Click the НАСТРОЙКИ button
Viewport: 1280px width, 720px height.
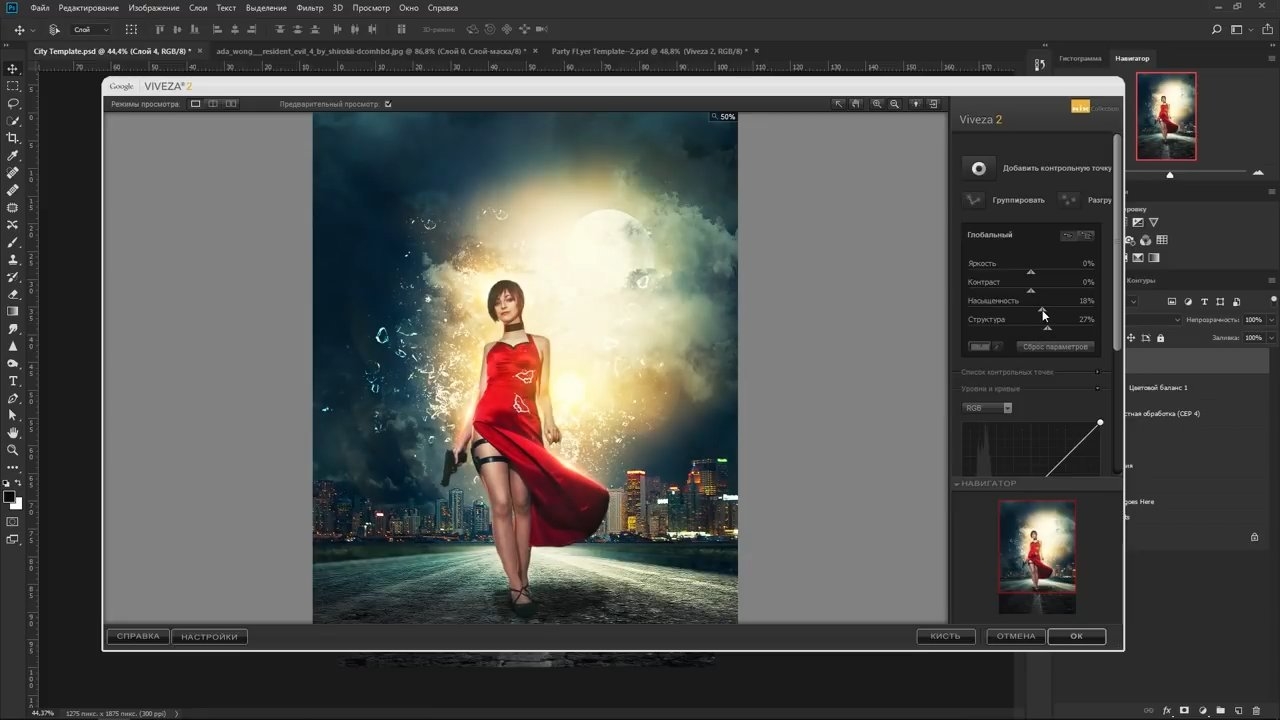[210, 636]
